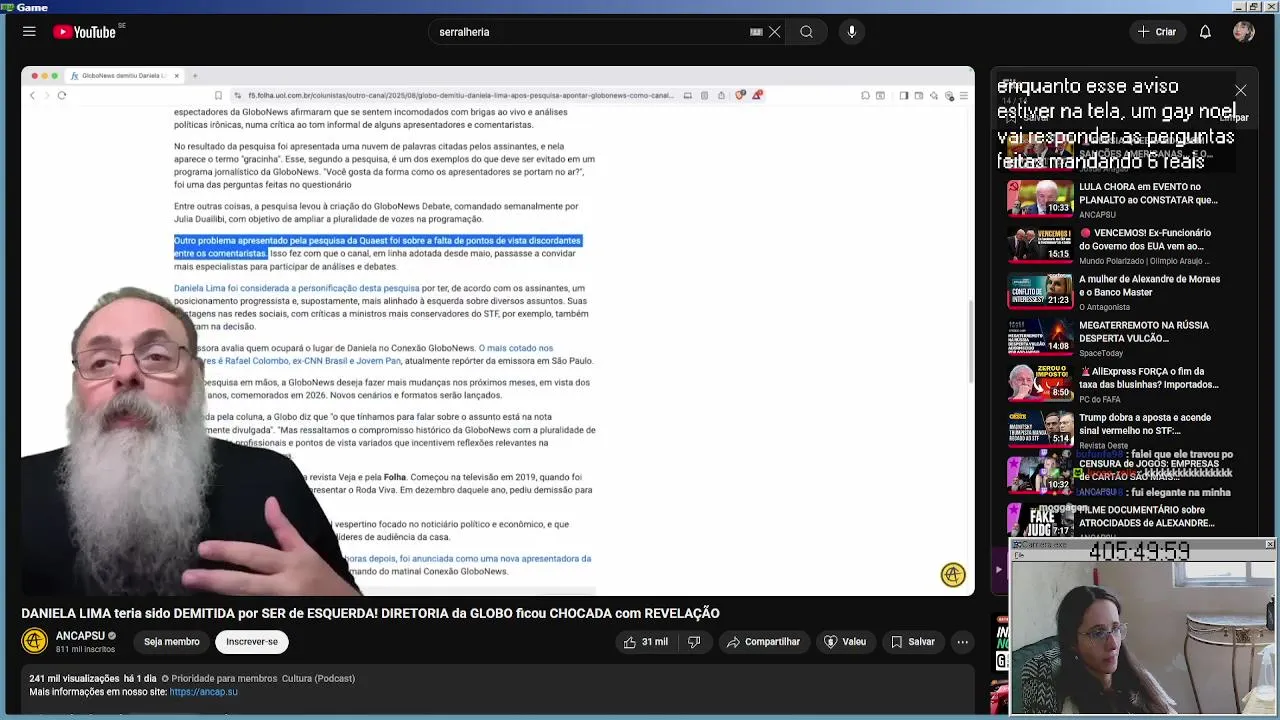Viewport: 1280px width, 720px height.
Task: Dislike the video
Action: (694, 642)
